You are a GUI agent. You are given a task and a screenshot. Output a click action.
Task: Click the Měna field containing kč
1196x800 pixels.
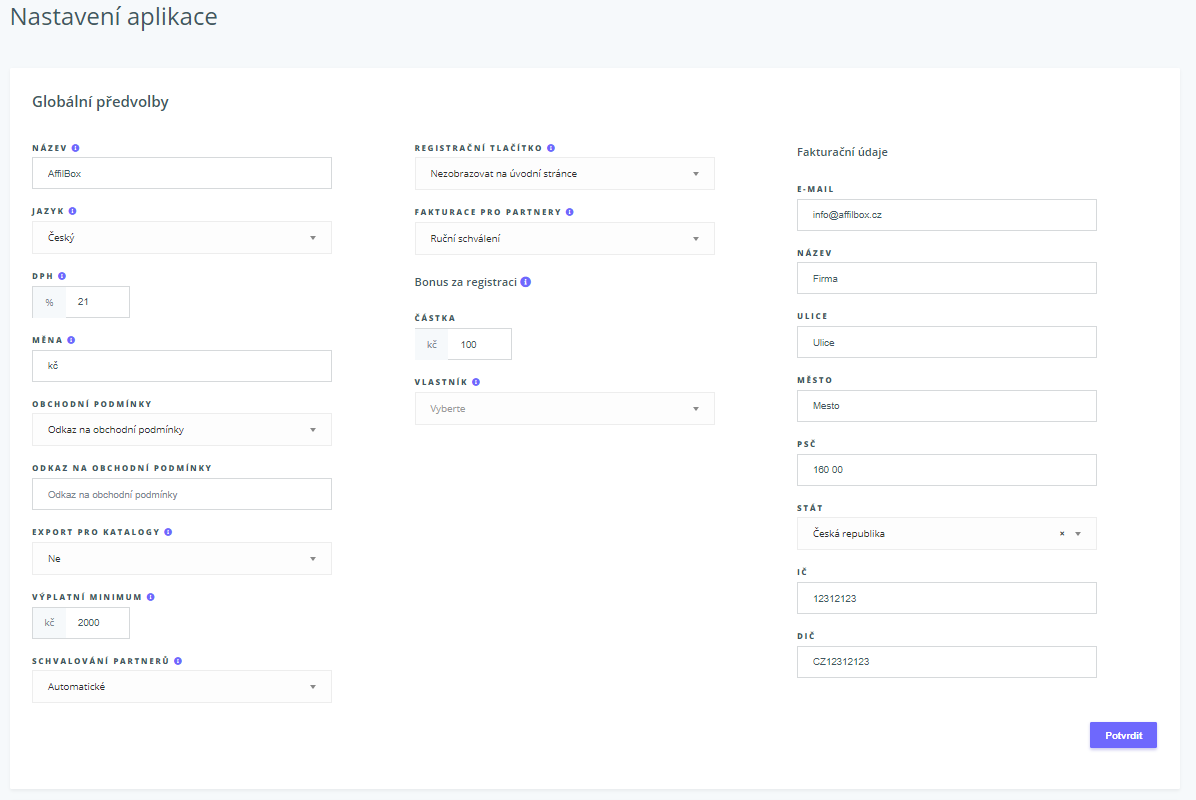[x=182, y=366]
